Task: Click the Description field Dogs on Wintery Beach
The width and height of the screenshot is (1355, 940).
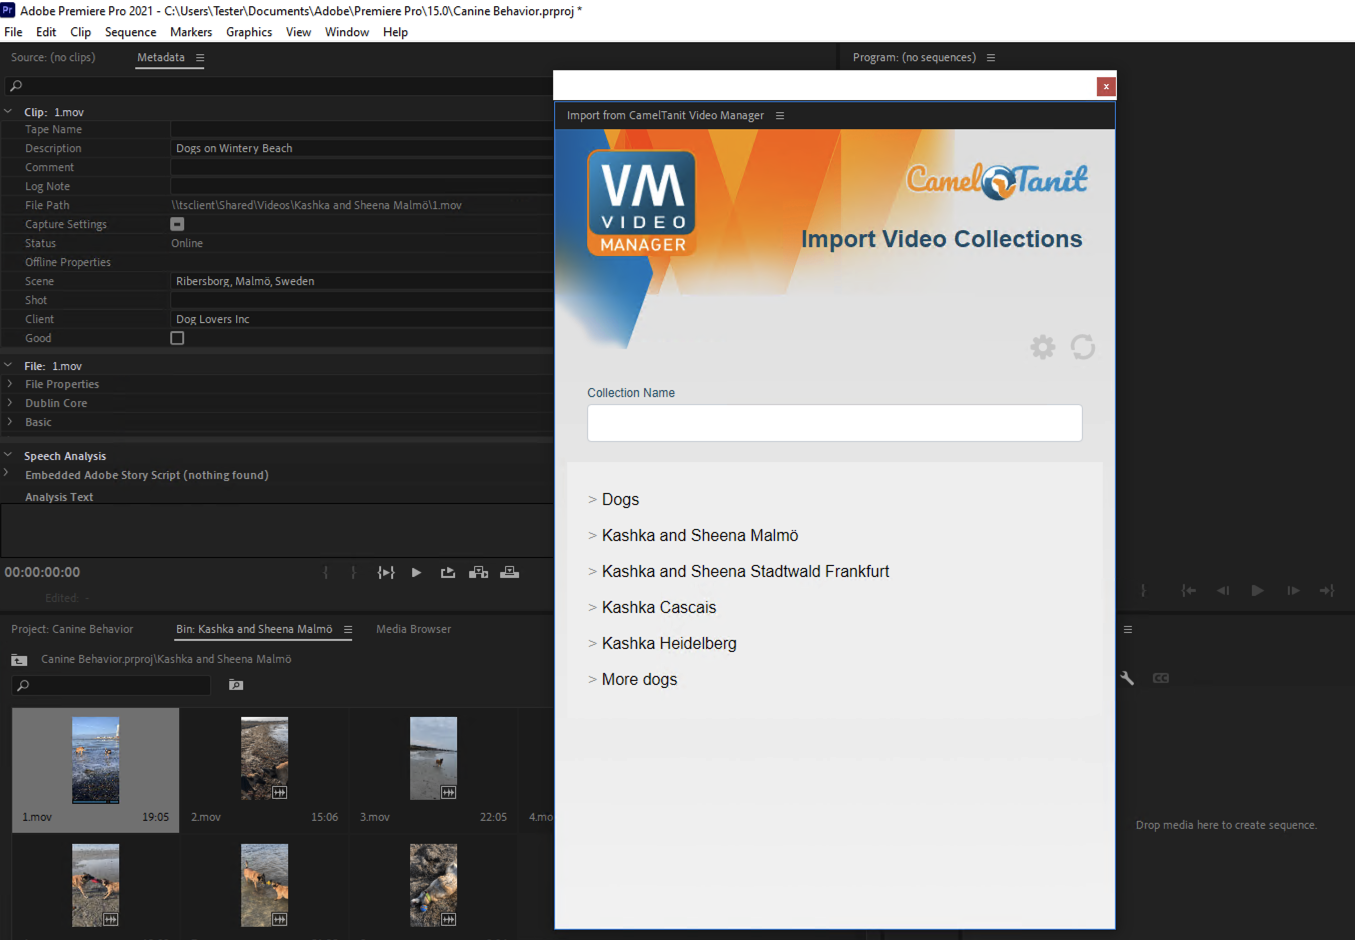Action: click(361, 148)
